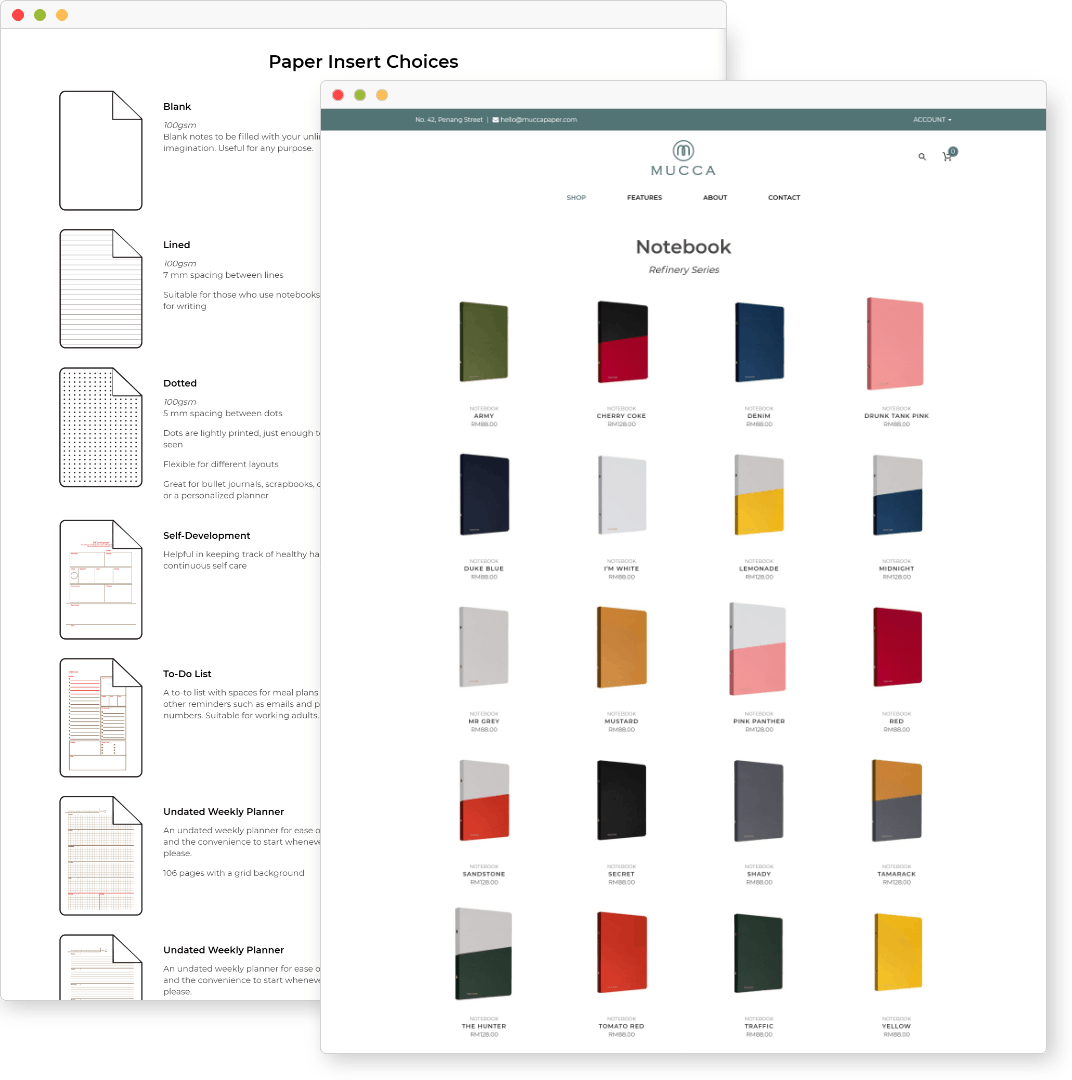Open the FEATURES menu item
1072x1080 pixels.
tap(644, 198)
